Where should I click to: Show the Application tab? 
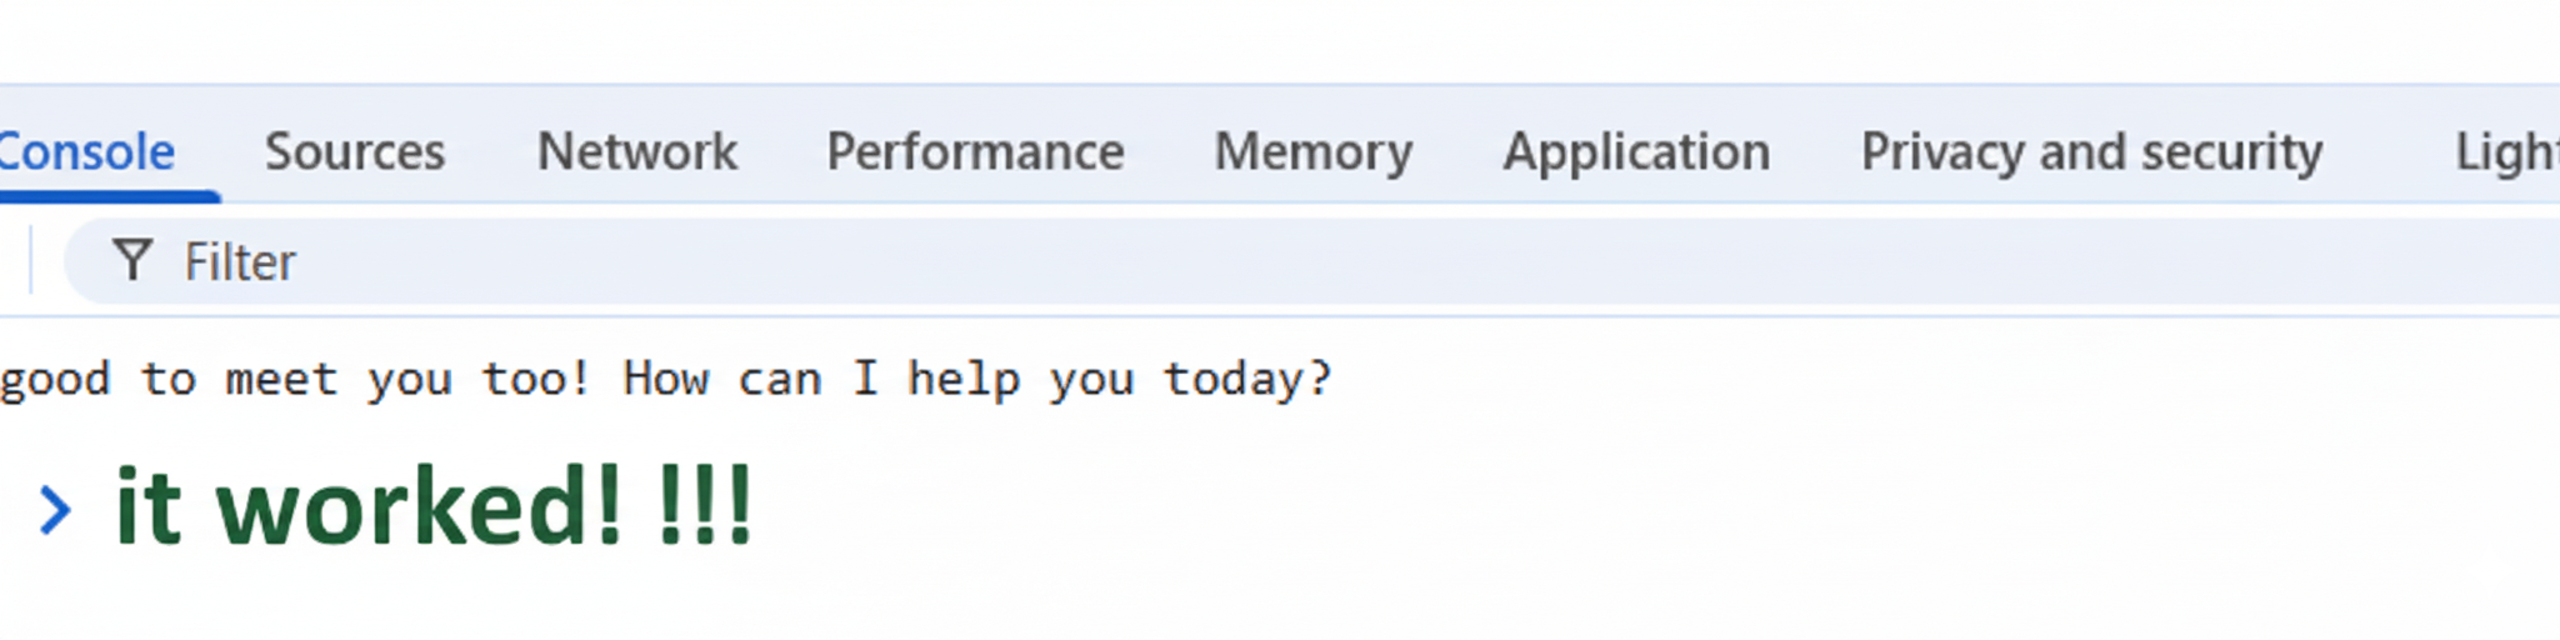click(1636, 153)
